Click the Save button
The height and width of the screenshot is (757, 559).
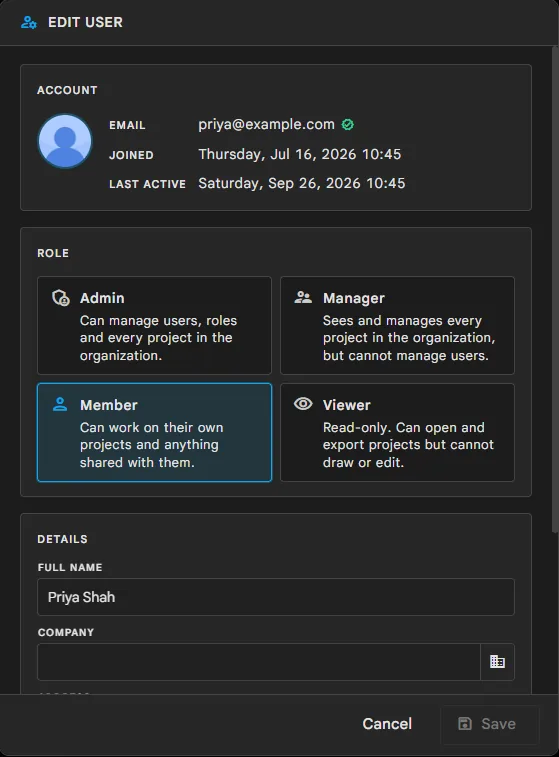[x=489, y=724]
